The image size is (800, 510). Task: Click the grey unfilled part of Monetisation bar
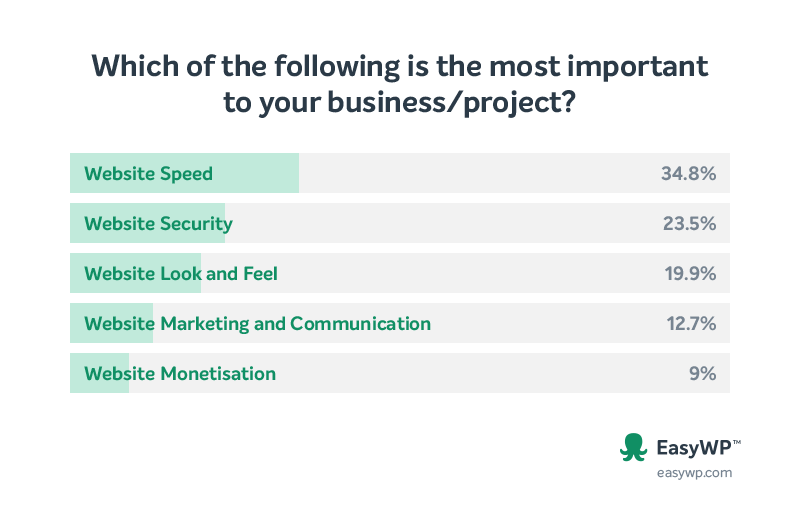(x=430, y=373)
